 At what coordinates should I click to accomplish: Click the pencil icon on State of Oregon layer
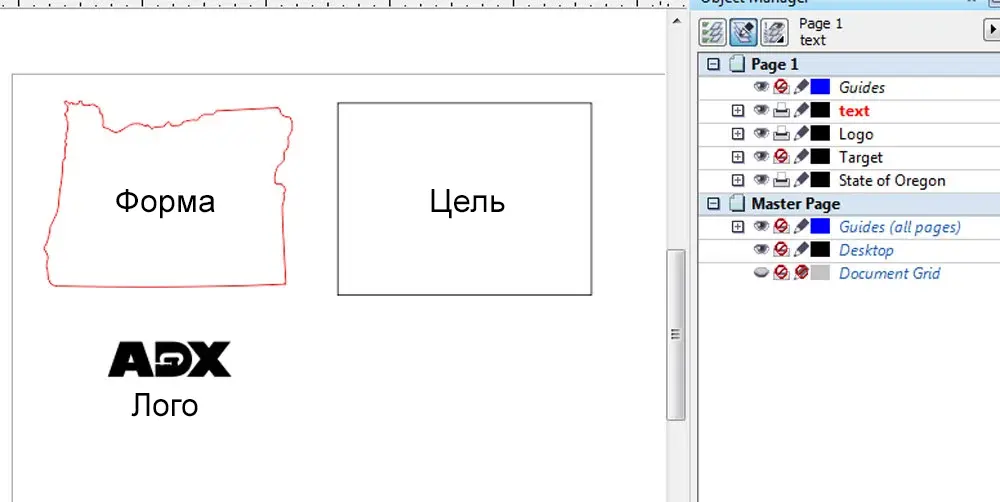[x=801, y=181]
